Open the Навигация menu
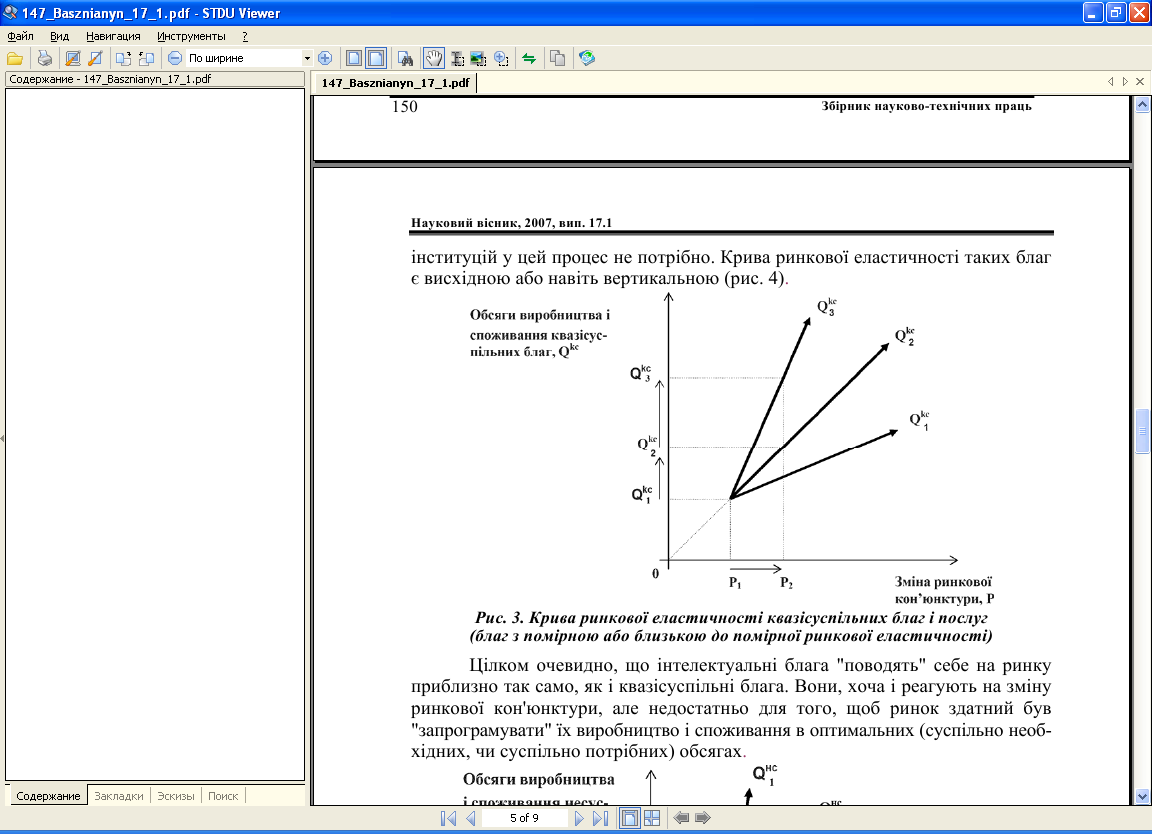Screen dimensions: 1152x834 coord(113,36)
